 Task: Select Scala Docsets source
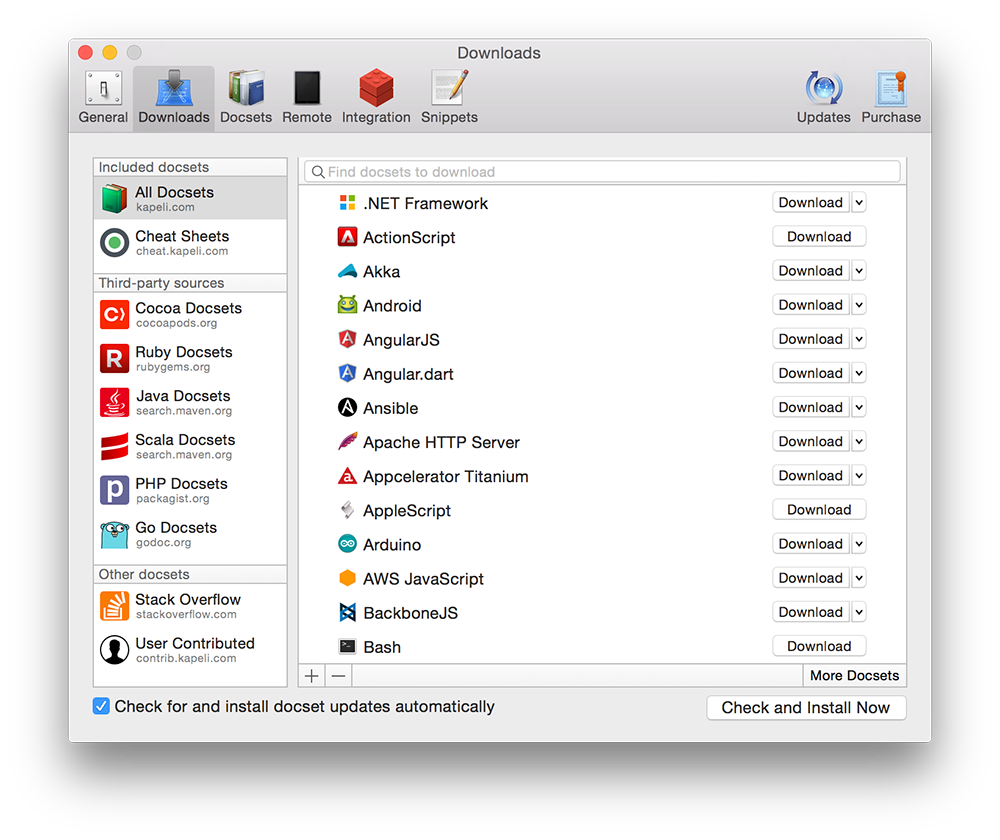(x=190, y=446)
